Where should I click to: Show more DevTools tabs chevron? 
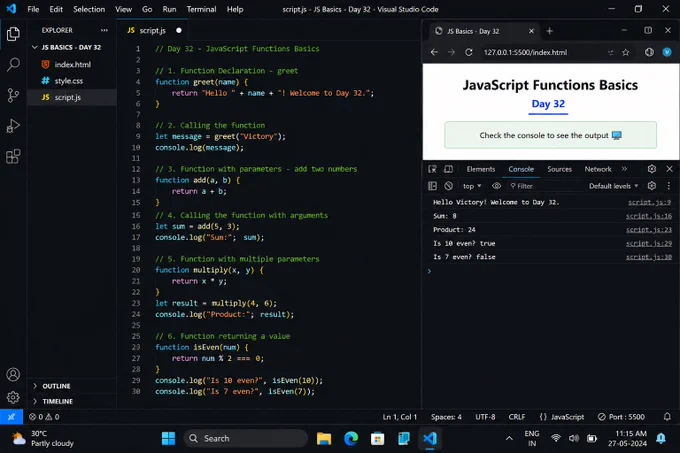[624, 169]
